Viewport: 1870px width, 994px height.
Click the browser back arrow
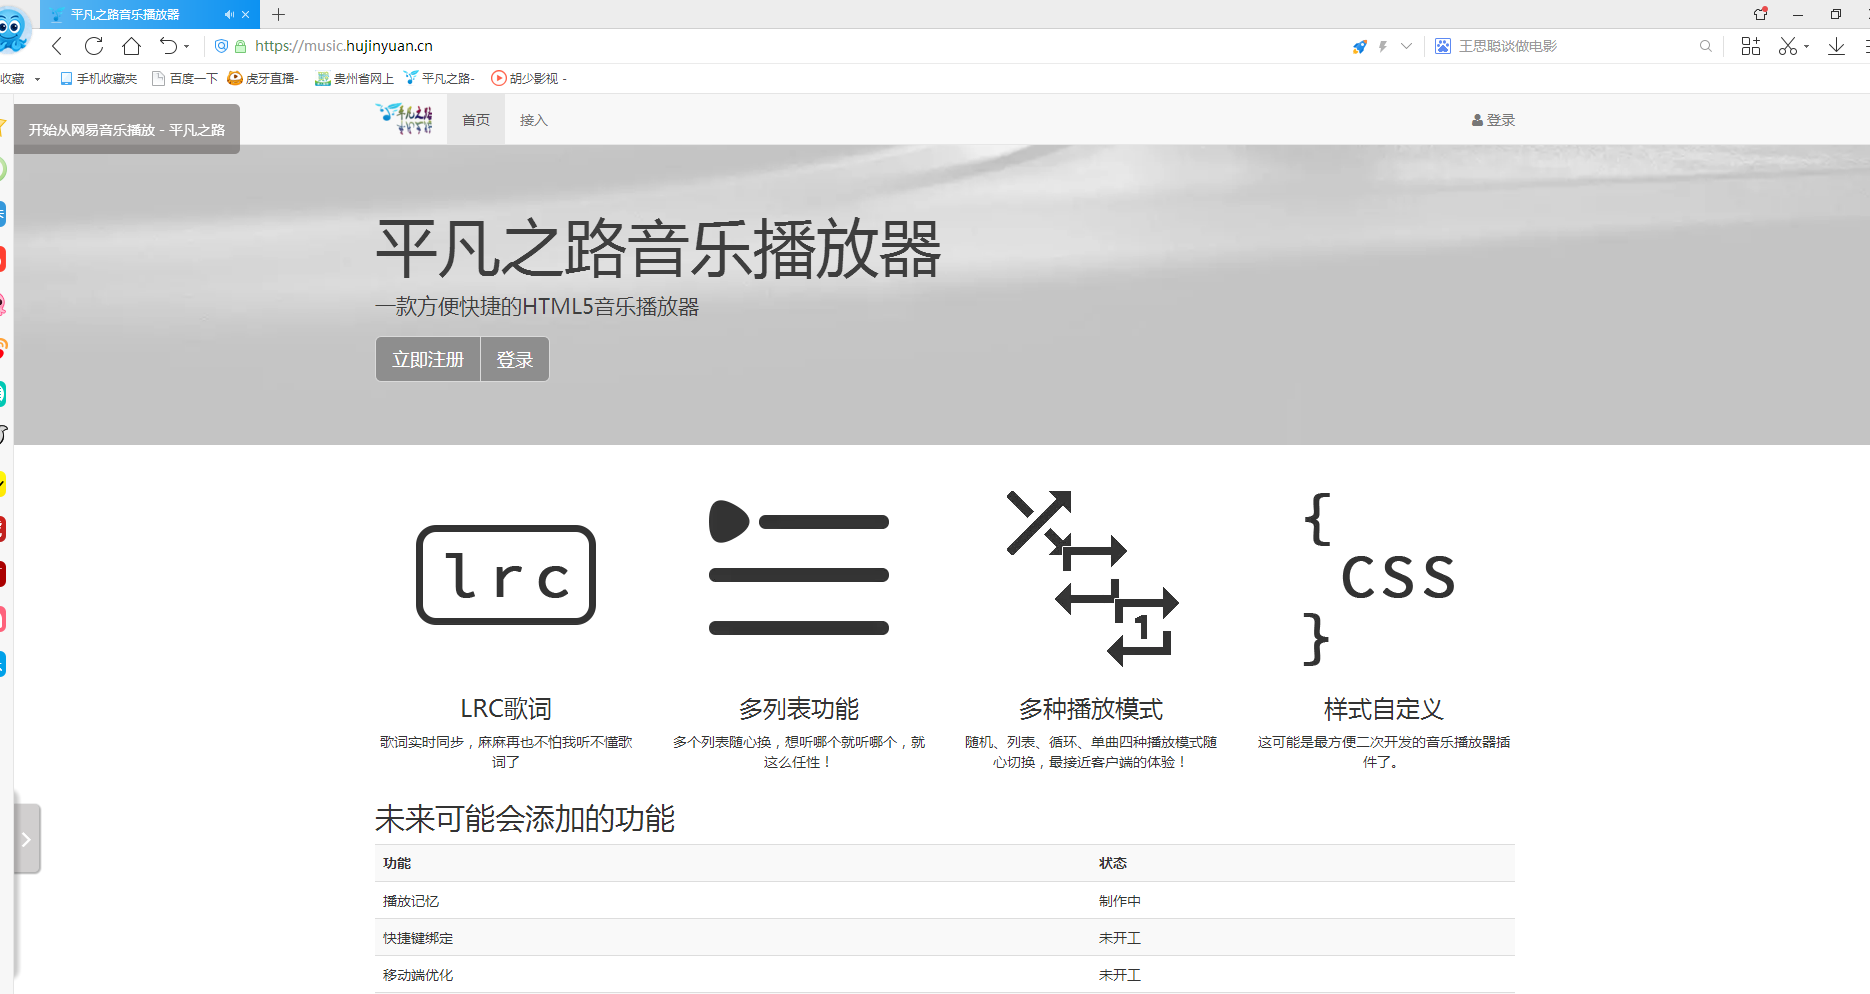click(x=57, y=46)
